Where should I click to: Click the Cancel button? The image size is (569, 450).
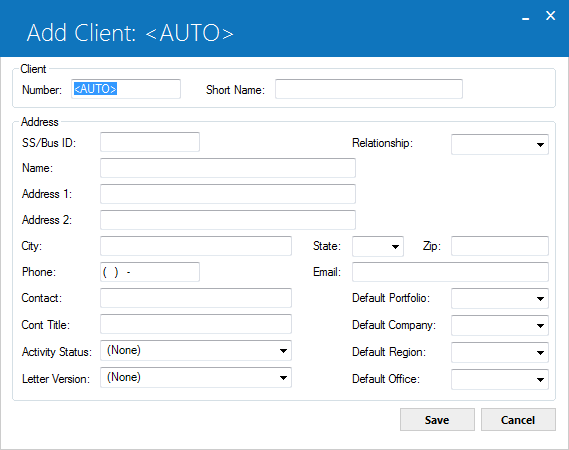pos(518,420)
